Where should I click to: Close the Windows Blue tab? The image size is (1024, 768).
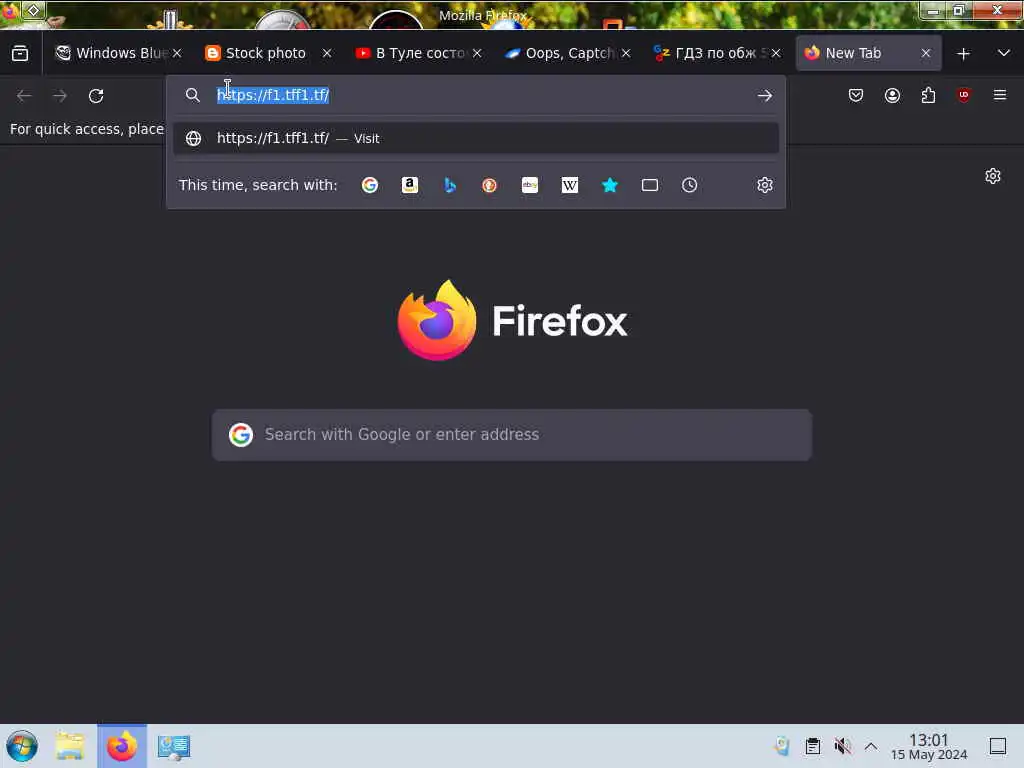[x=177, y=54]
